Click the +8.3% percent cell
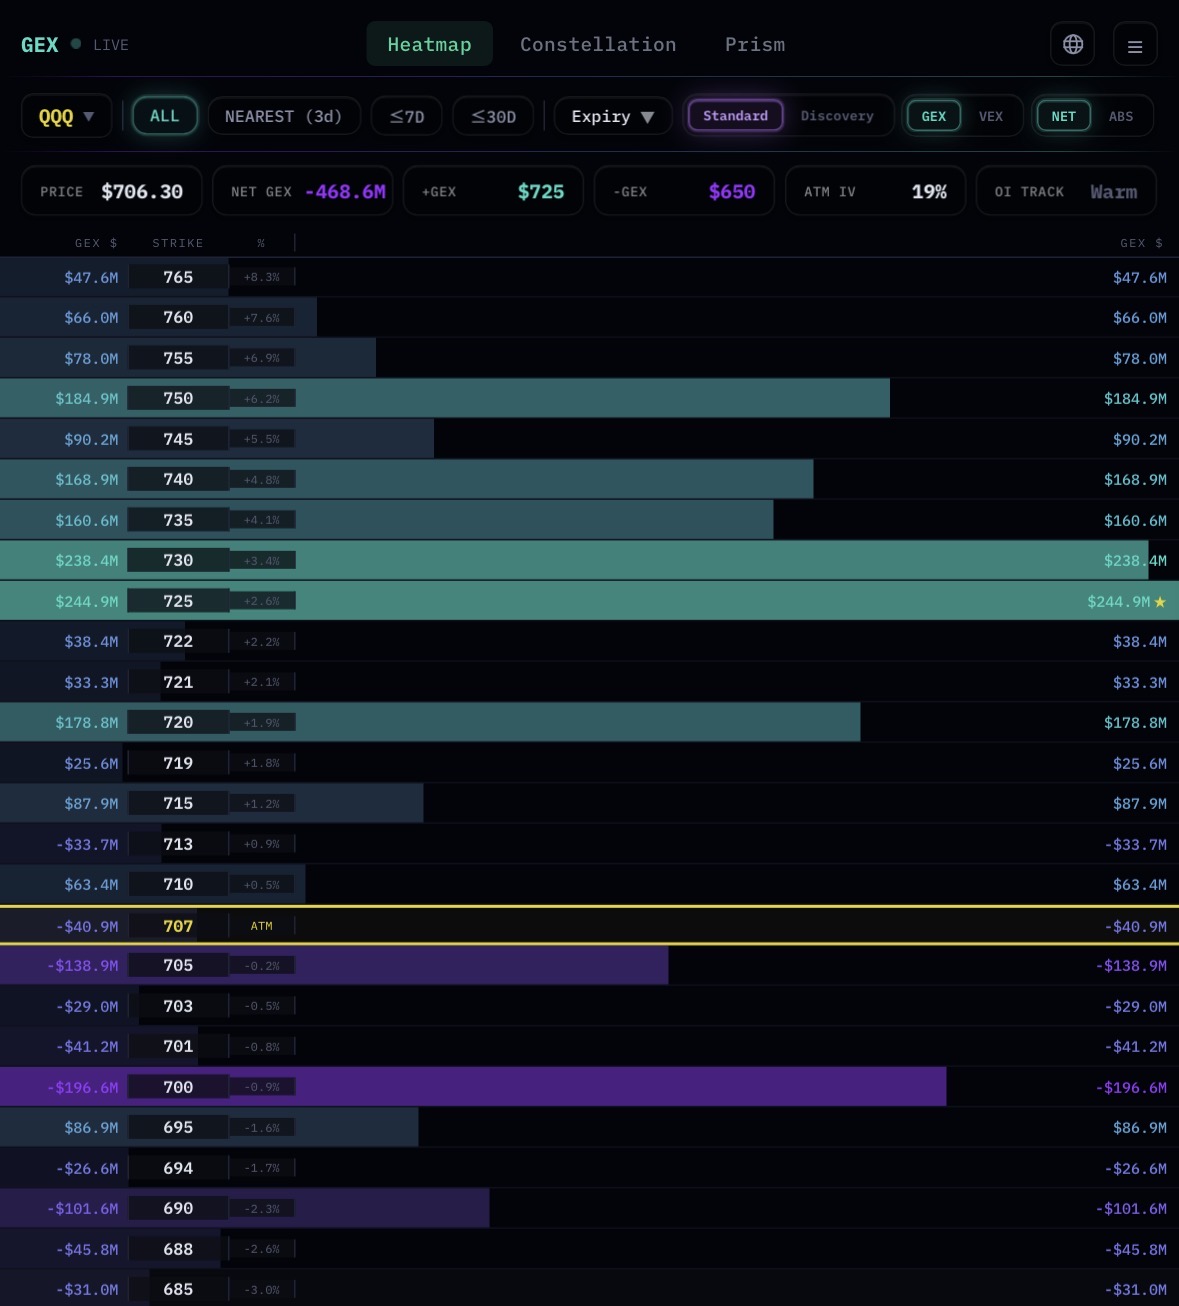The width and height of the screenshot is (1179, 1306). tap(262, 277)
